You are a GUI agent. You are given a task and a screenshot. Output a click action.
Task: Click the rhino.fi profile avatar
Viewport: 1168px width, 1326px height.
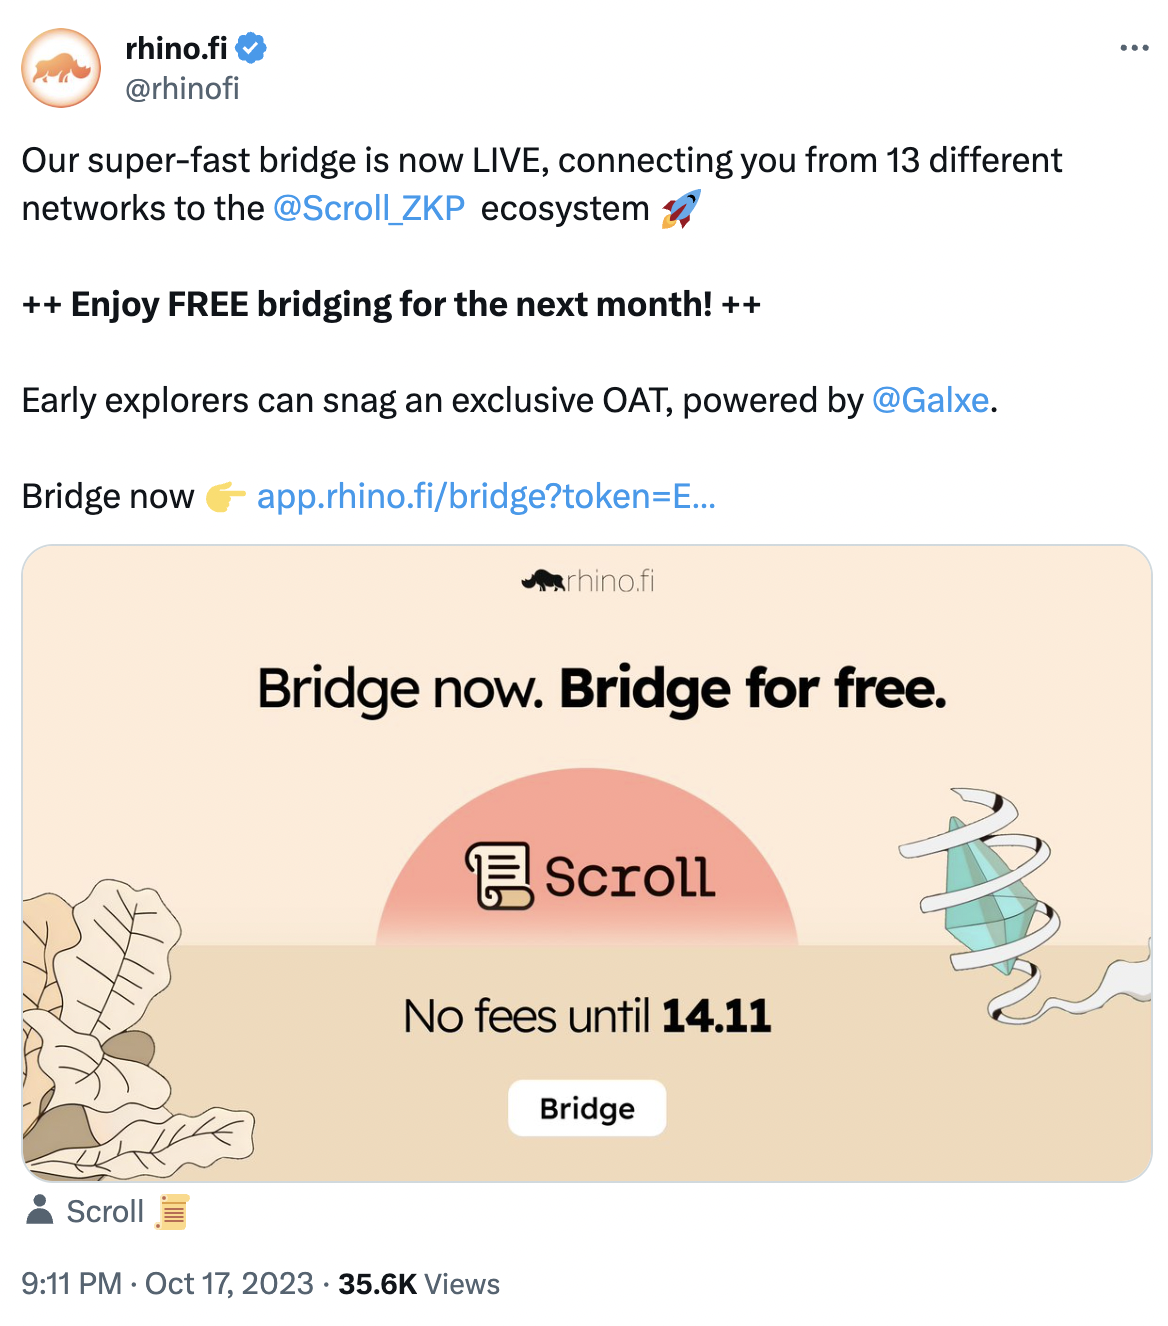(x=64, y=66)
